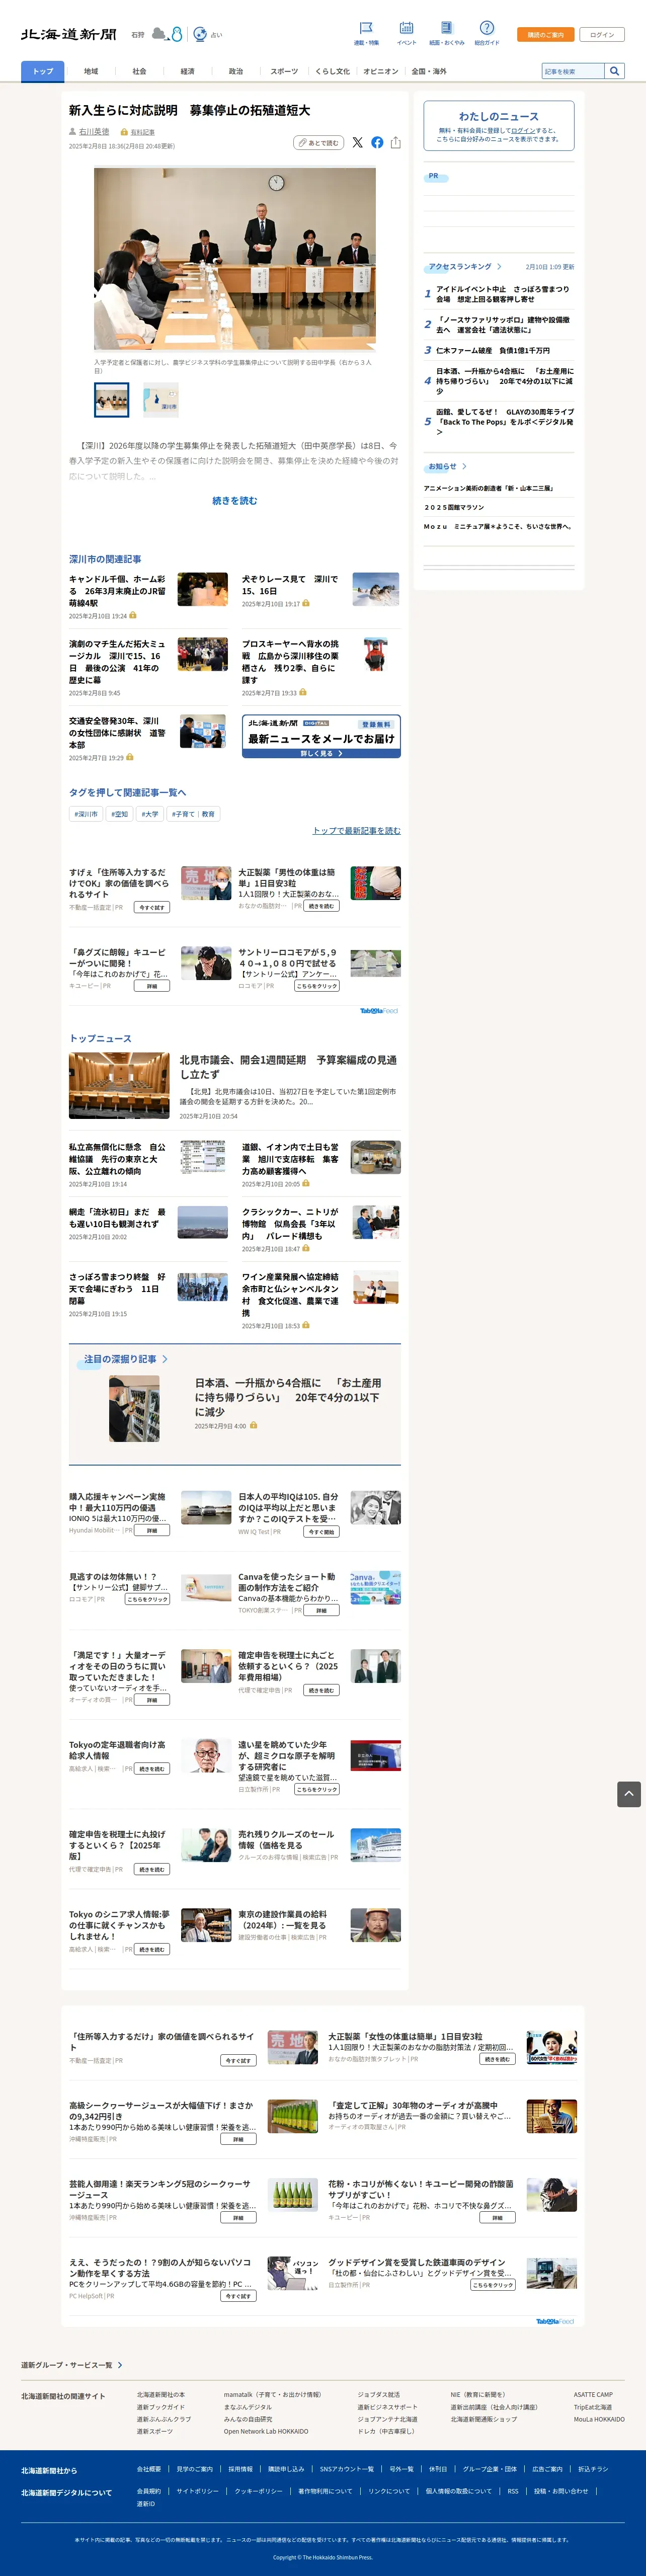Open the 日本酒 feature article photo
The height and width of the screenshot is (2576, 646).
point(134,1408)
